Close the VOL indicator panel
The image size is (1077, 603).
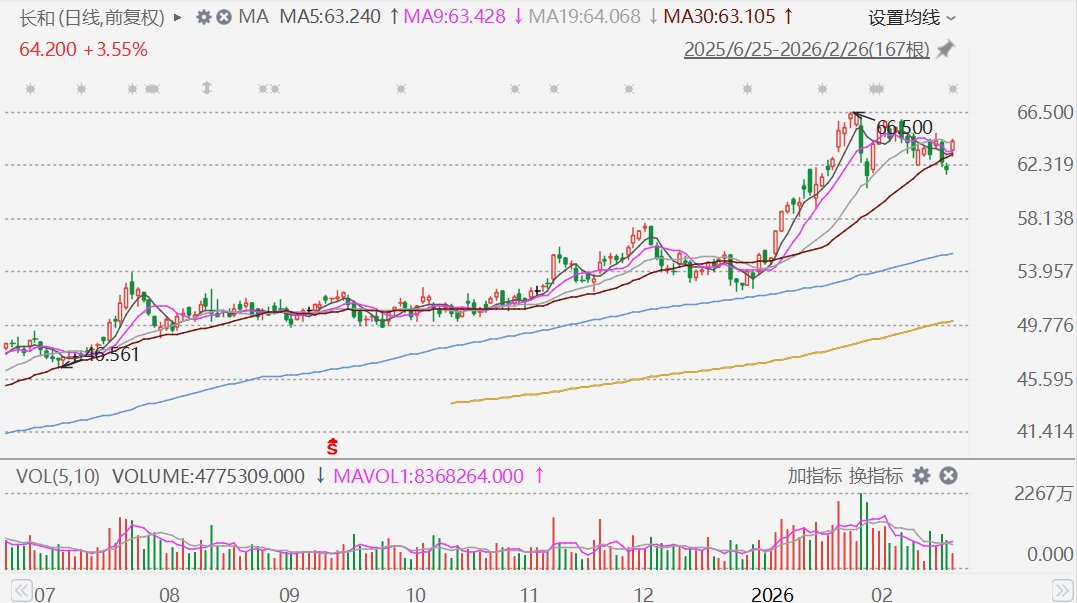pos(949,476)
